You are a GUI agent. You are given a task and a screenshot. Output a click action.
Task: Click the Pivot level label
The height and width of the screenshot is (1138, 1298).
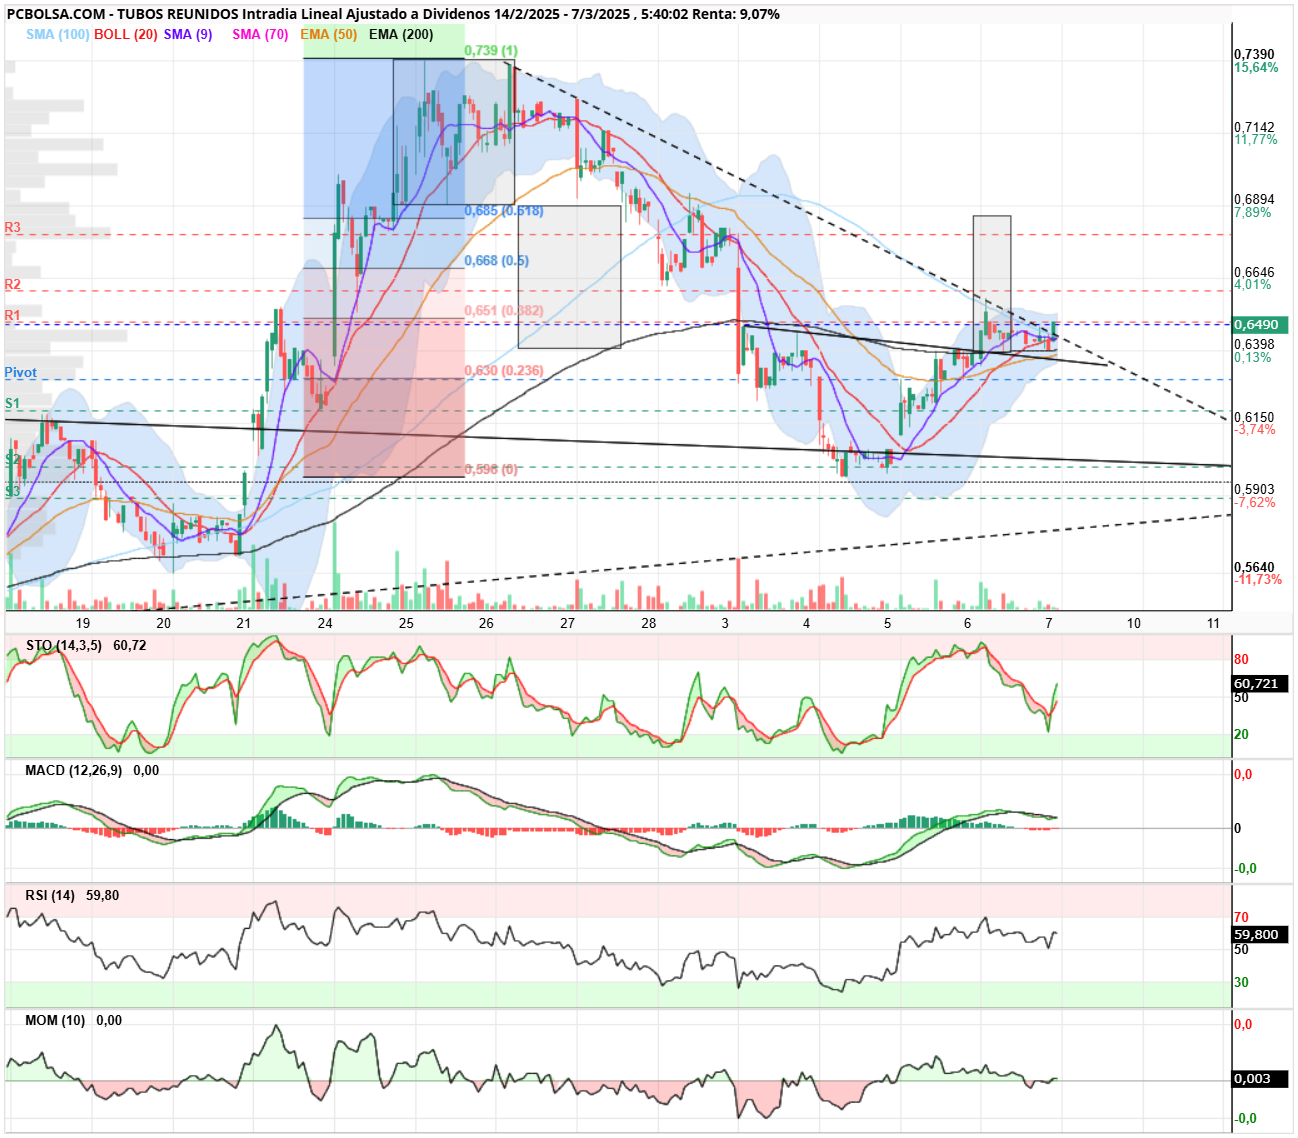pos(20,372)
